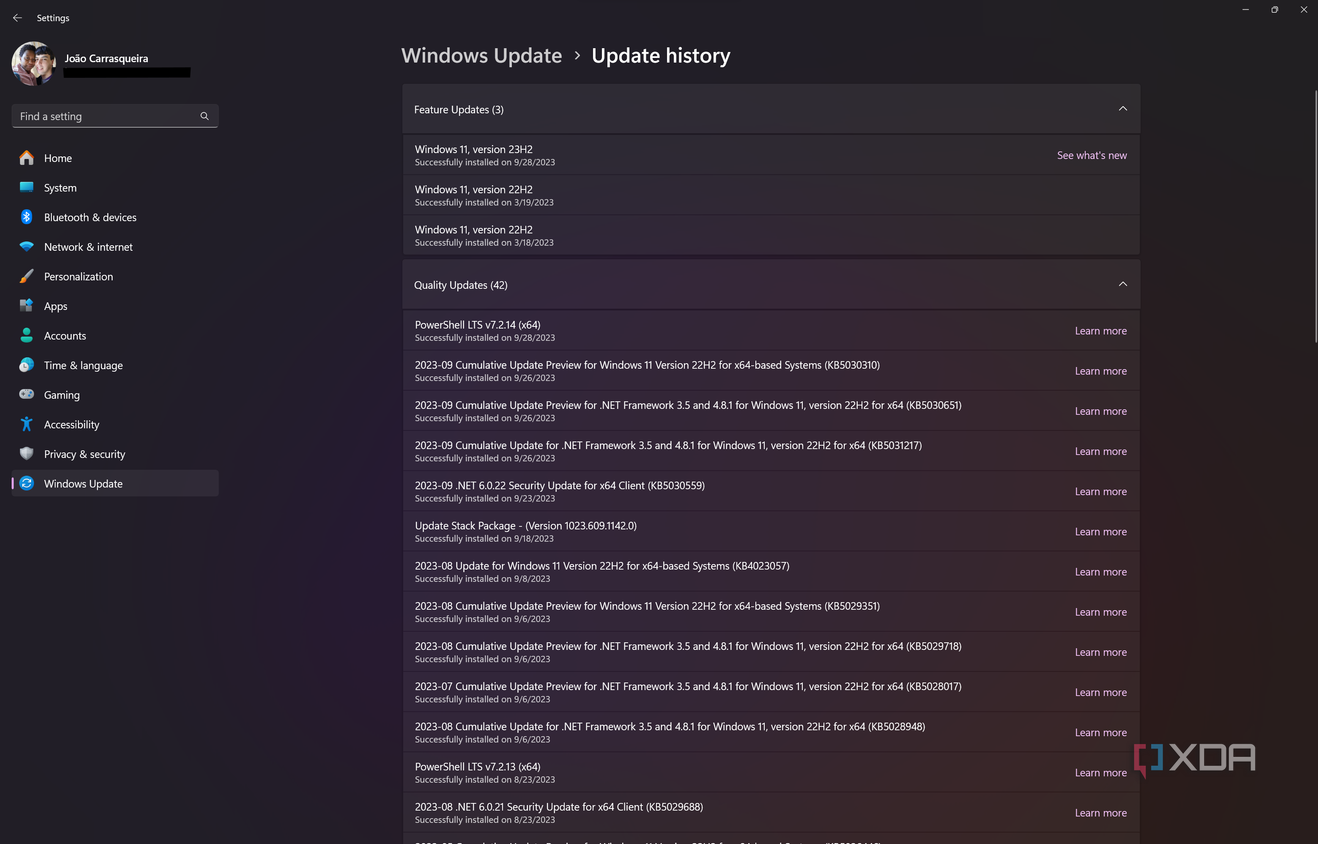
Task: Learn more about KB5031217 update
Action: (x=1100, y=451)
